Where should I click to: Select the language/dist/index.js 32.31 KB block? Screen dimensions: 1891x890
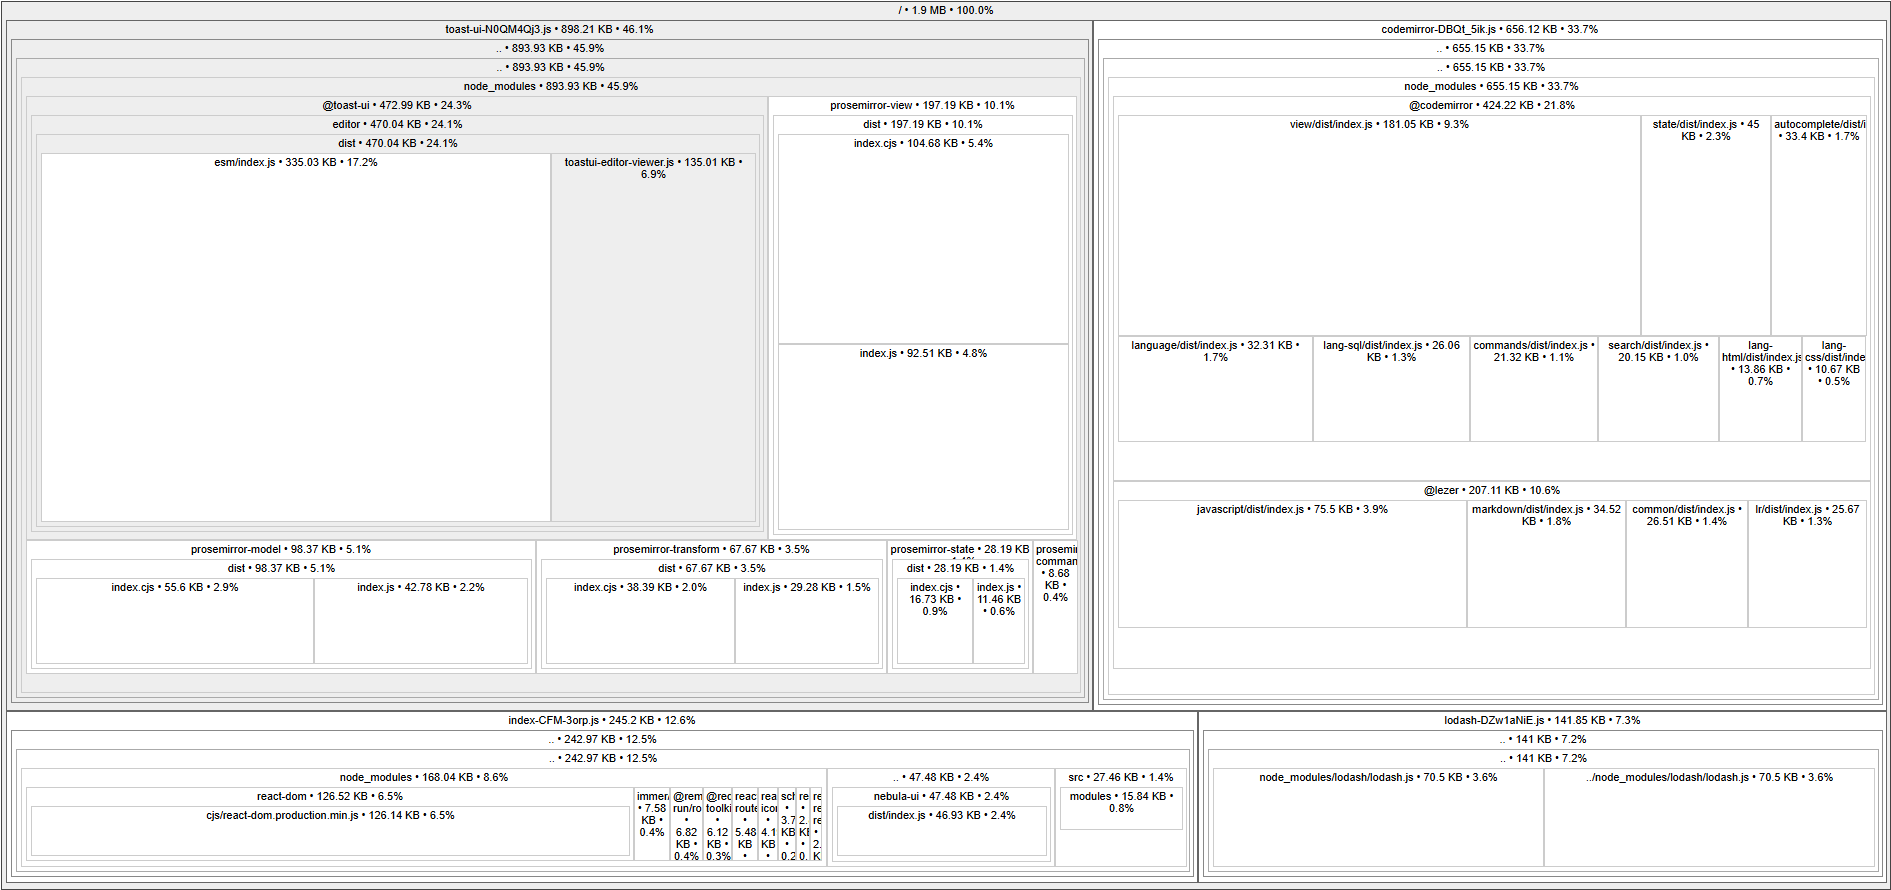[1215, 389]
